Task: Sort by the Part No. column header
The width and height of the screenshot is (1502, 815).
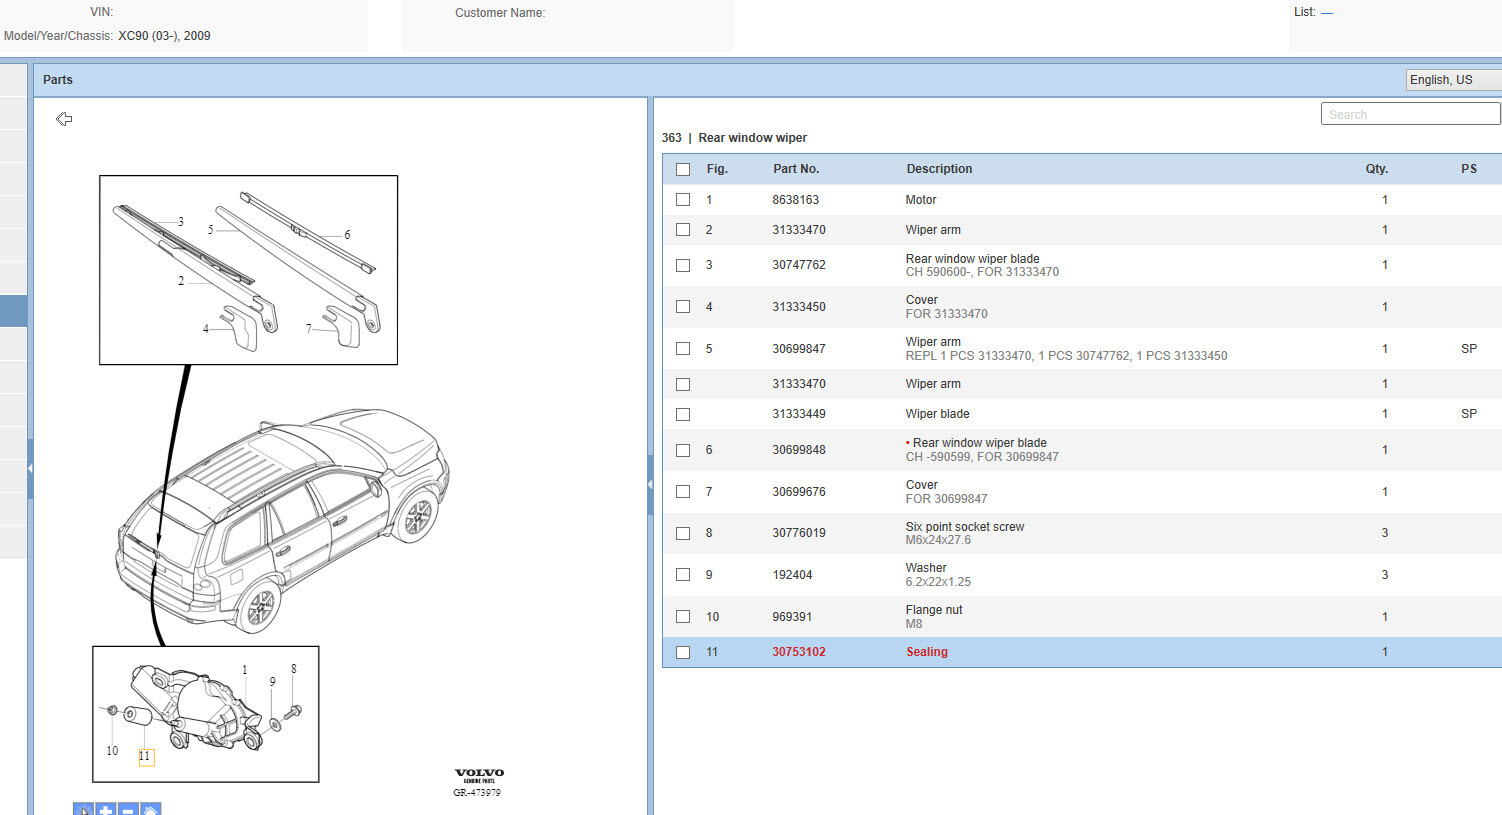Action: [795, 169]
